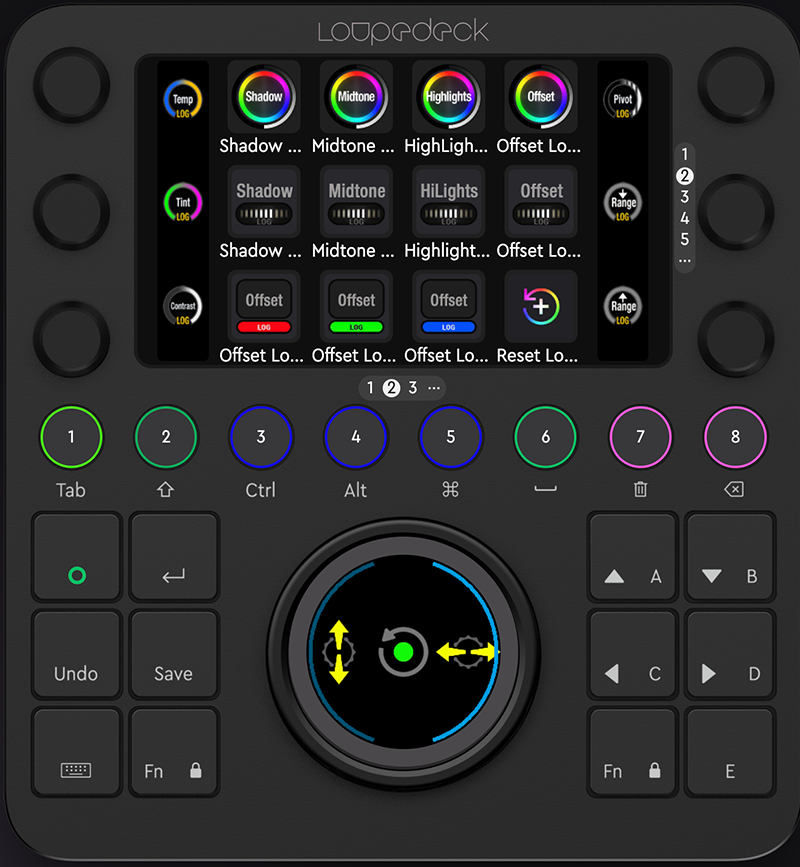Select the Temp LOG dial icon
The height and width of the screenshot is (867, 800).
point(182,100)
